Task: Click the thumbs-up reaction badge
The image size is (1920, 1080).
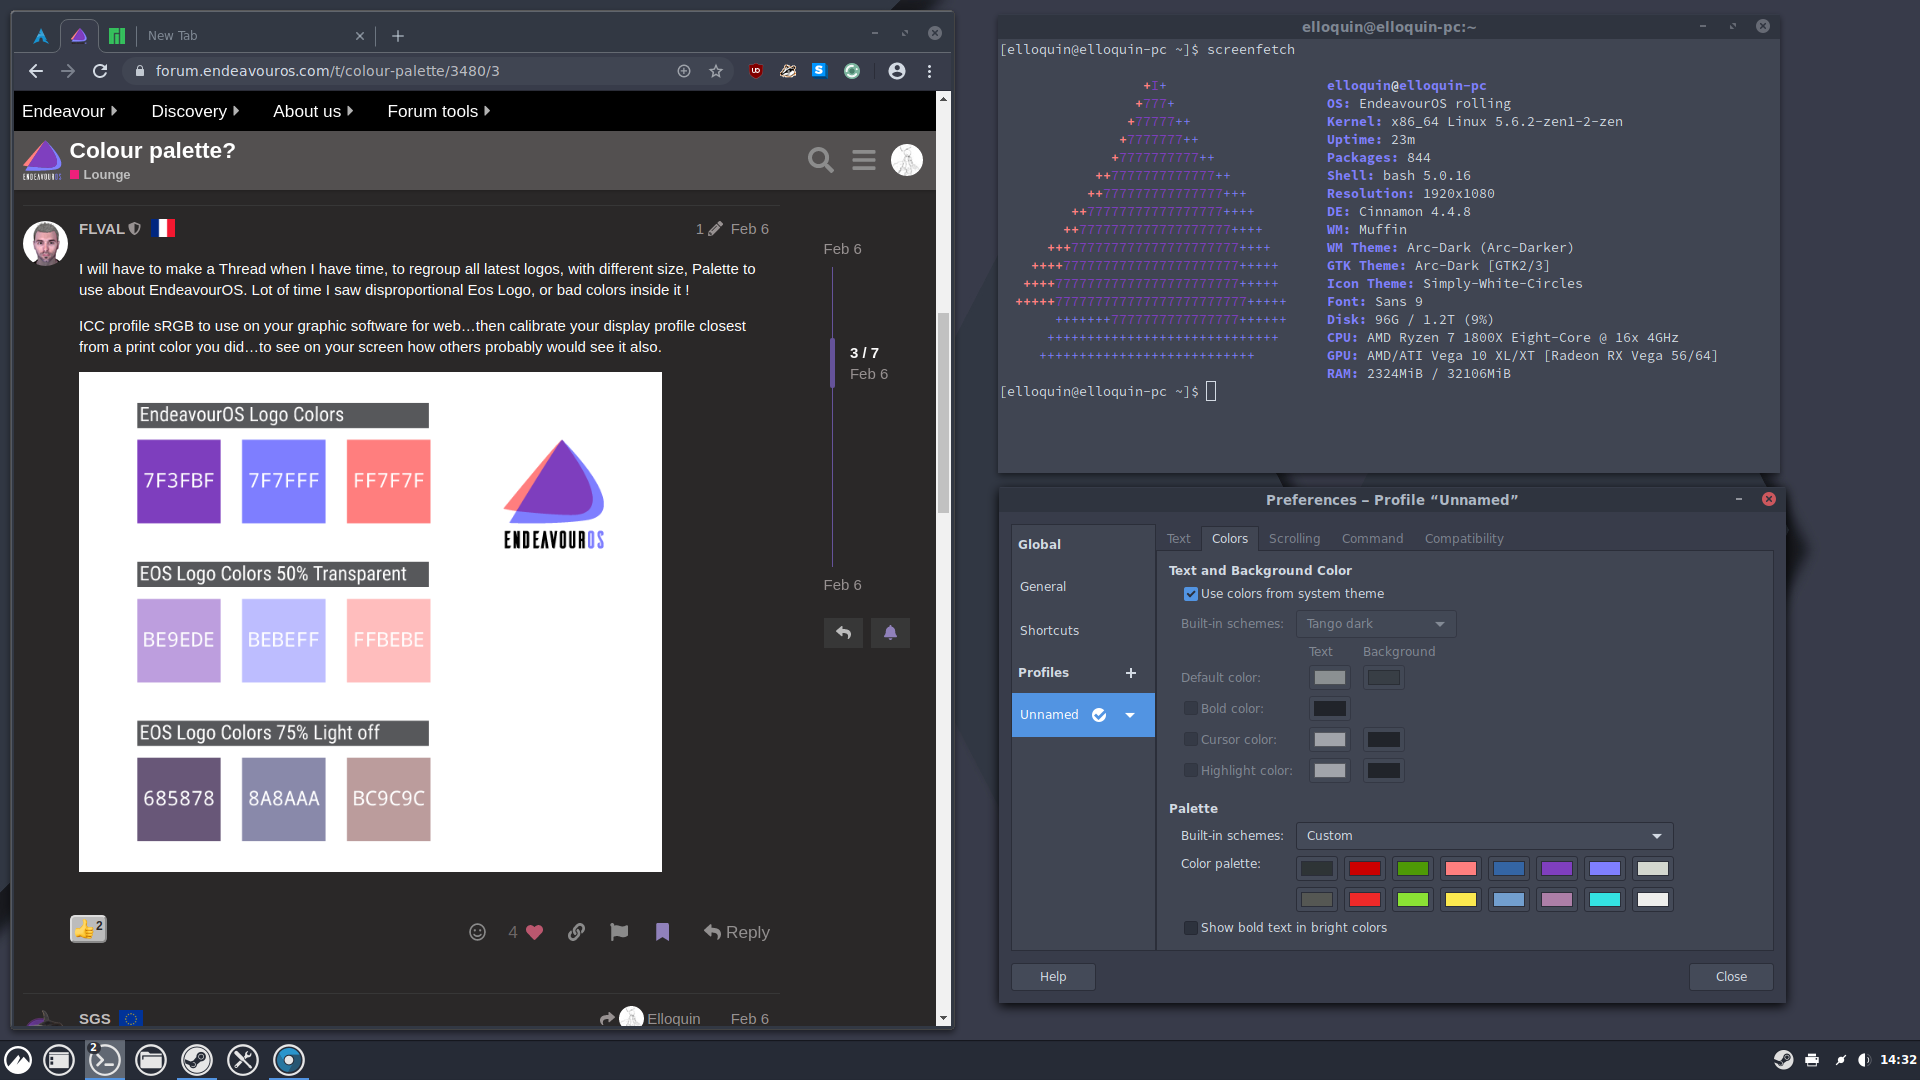Action: (x=88, y=929)
